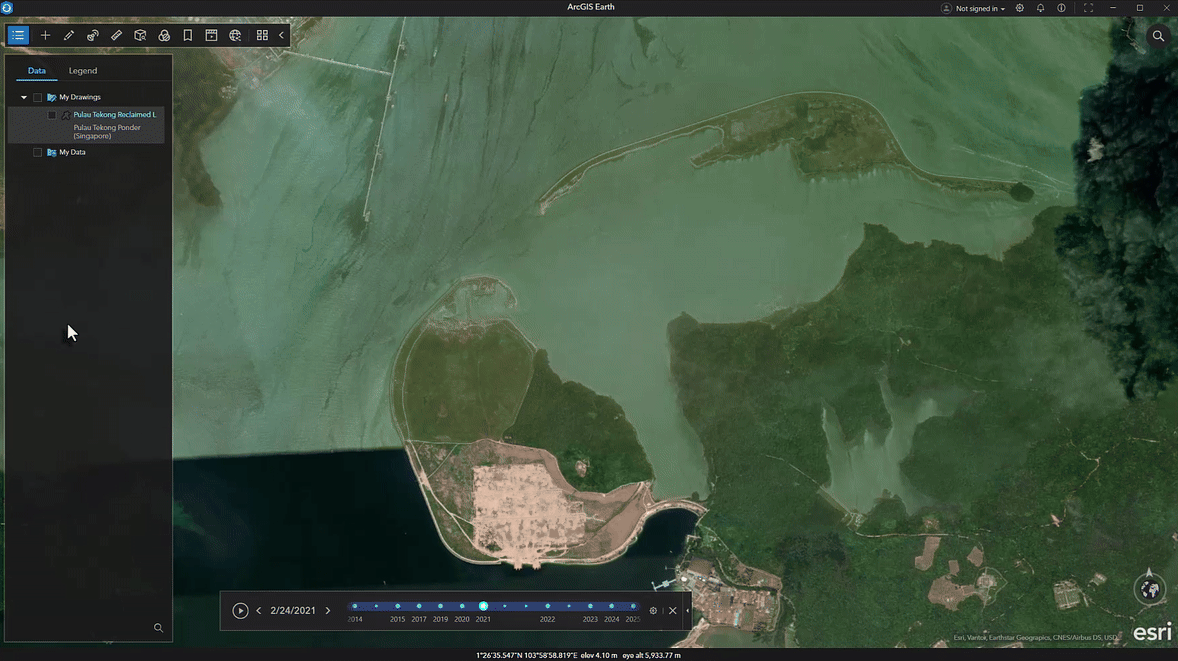This screenshot has width=1178, height=661.
Task: Check the My Drawings checkbox
Action: click(38, 97)
